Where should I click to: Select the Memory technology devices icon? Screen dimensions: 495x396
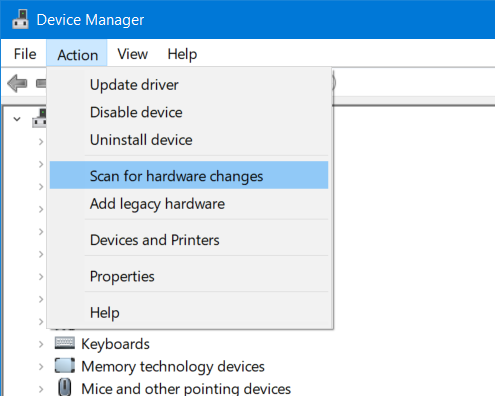coord(65,366)
